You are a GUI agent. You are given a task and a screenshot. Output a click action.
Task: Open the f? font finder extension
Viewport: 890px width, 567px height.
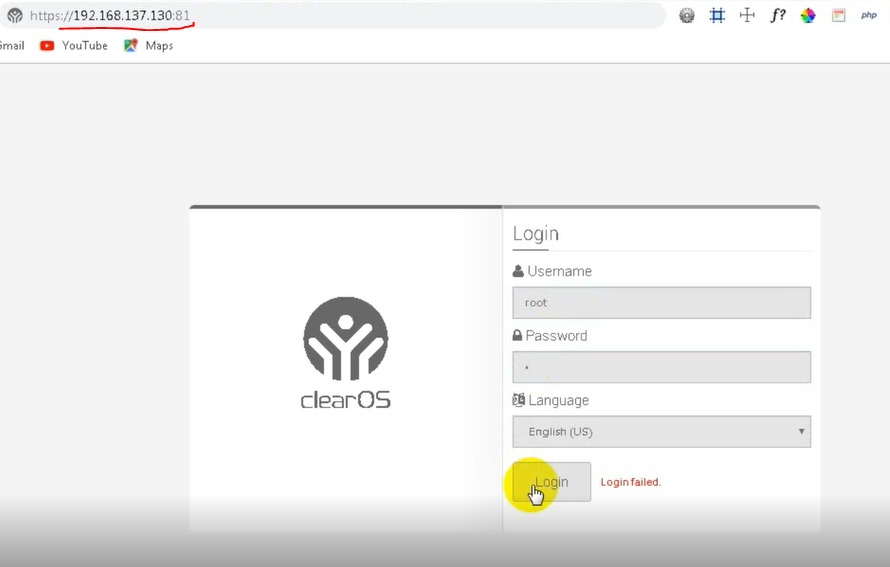778,15
